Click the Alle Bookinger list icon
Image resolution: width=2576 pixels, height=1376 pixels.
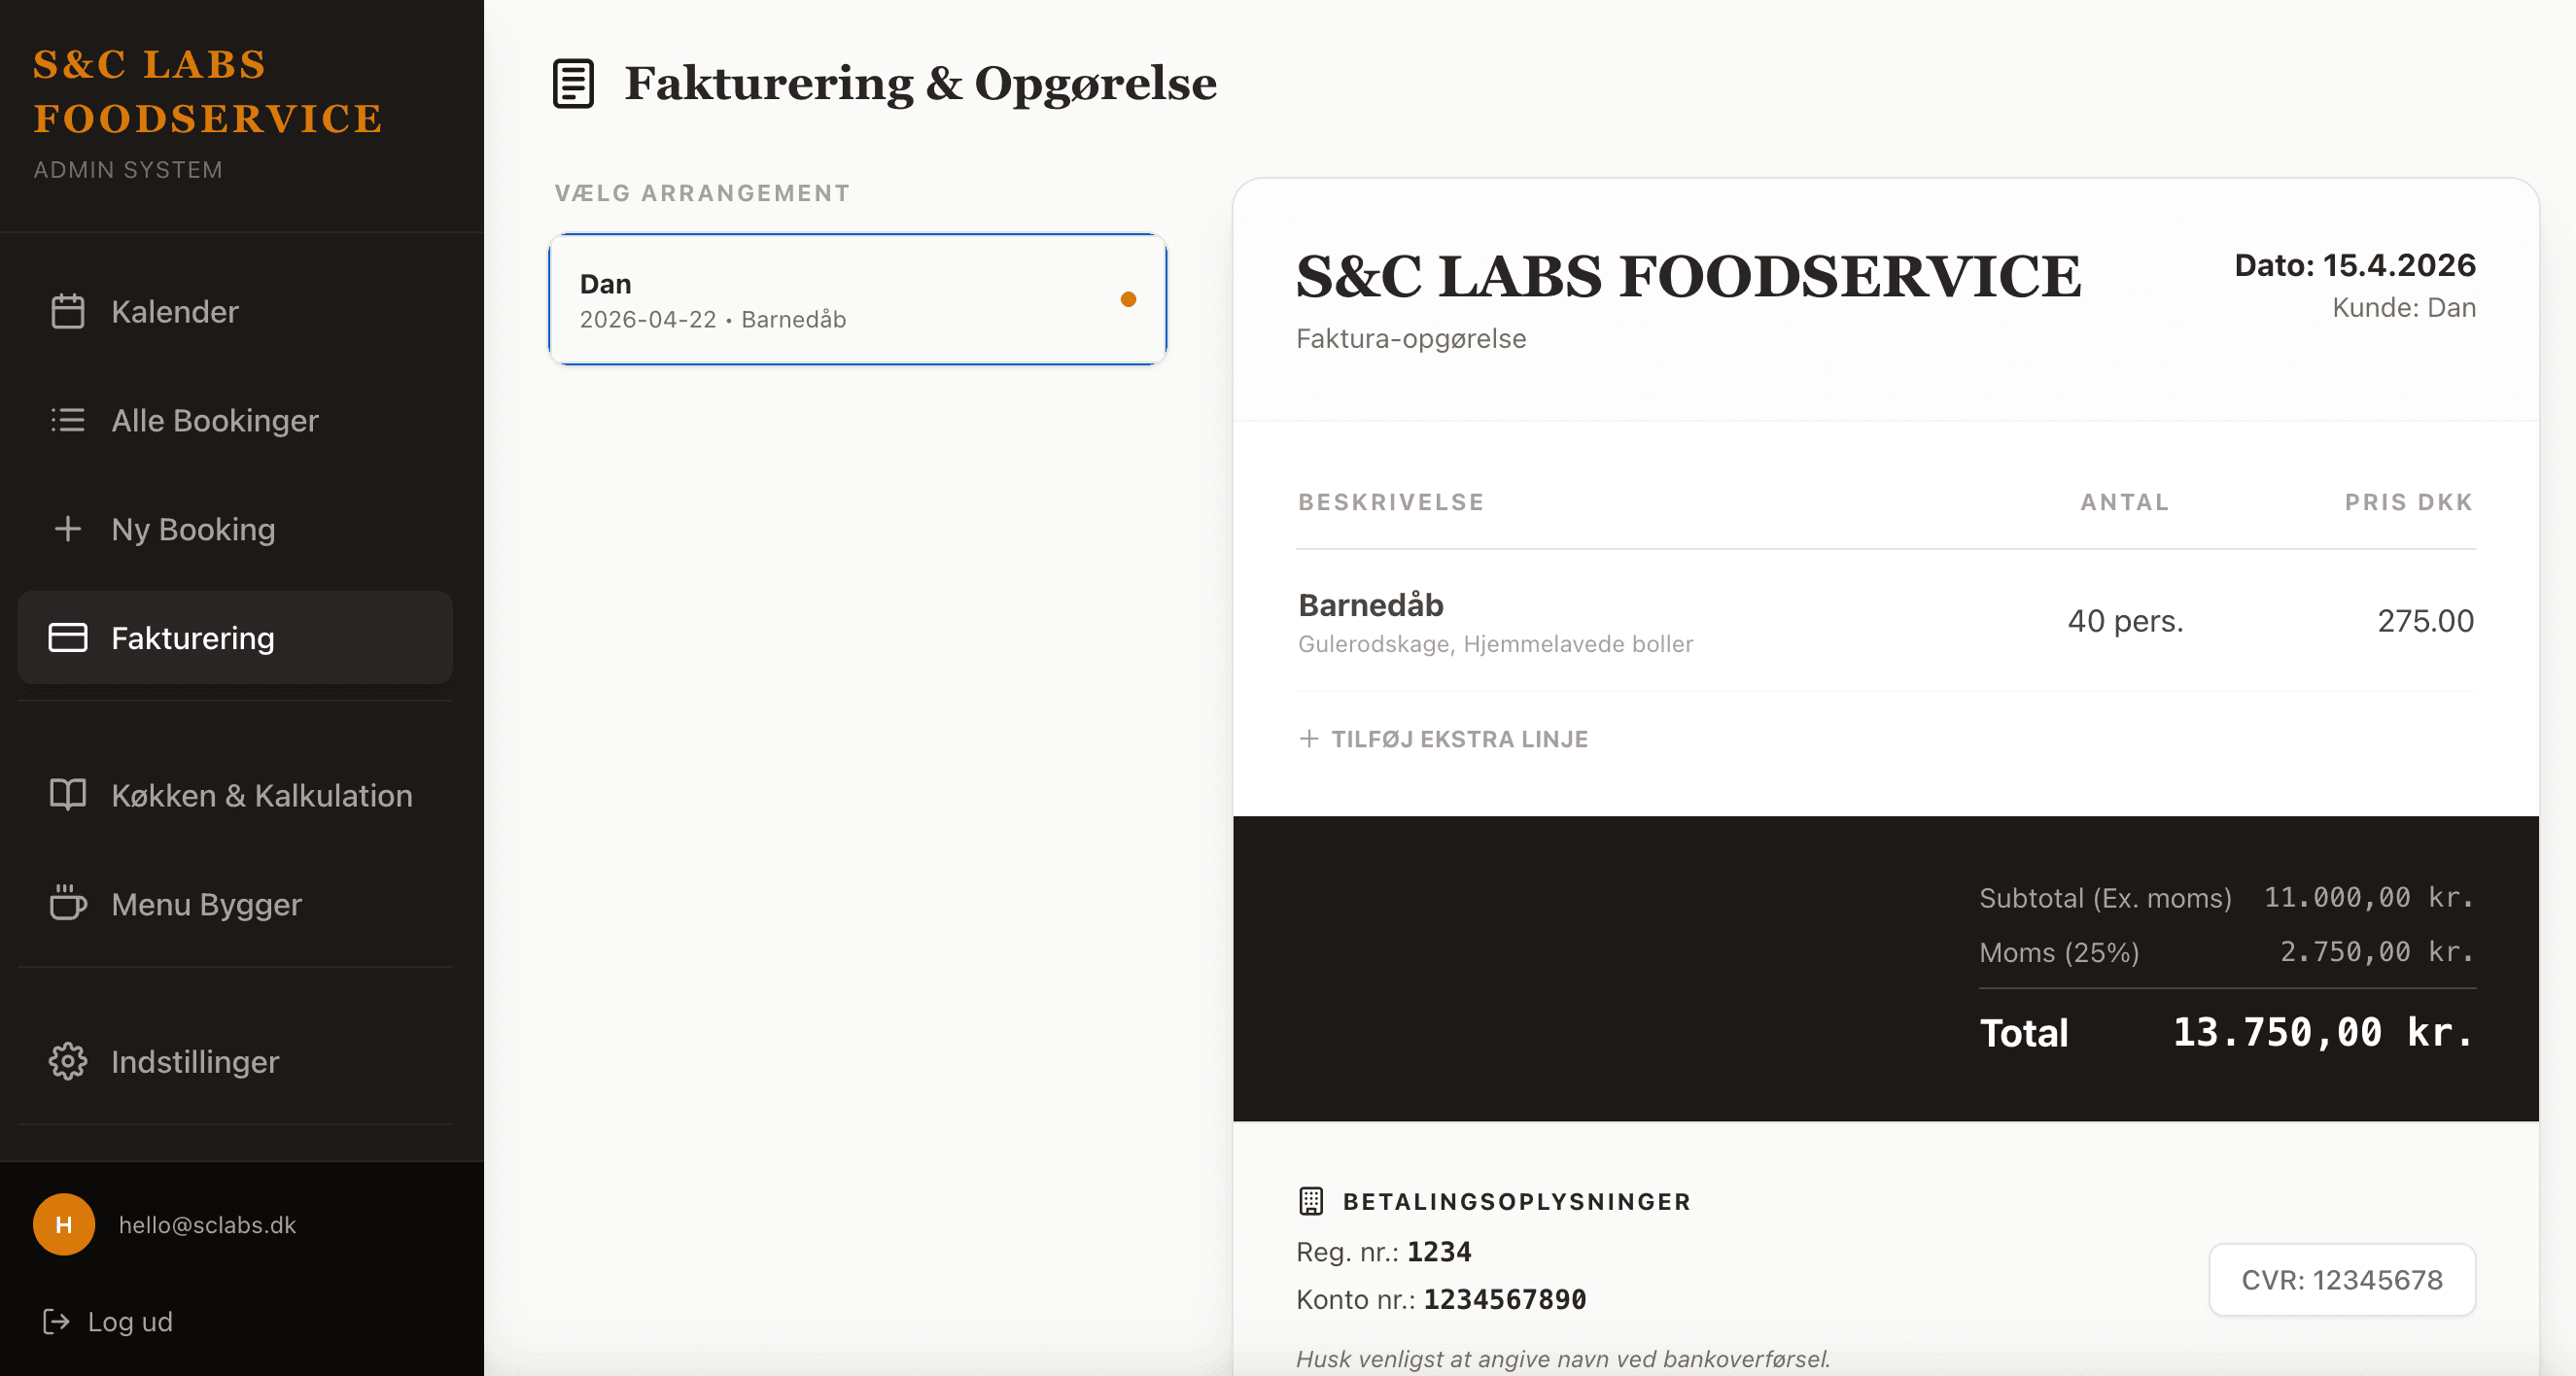(68, 420)
